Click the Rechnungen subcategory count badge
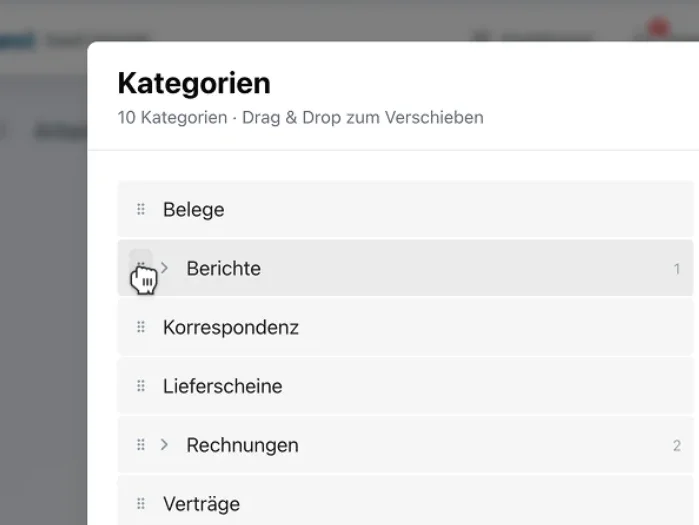 point(677,446)
